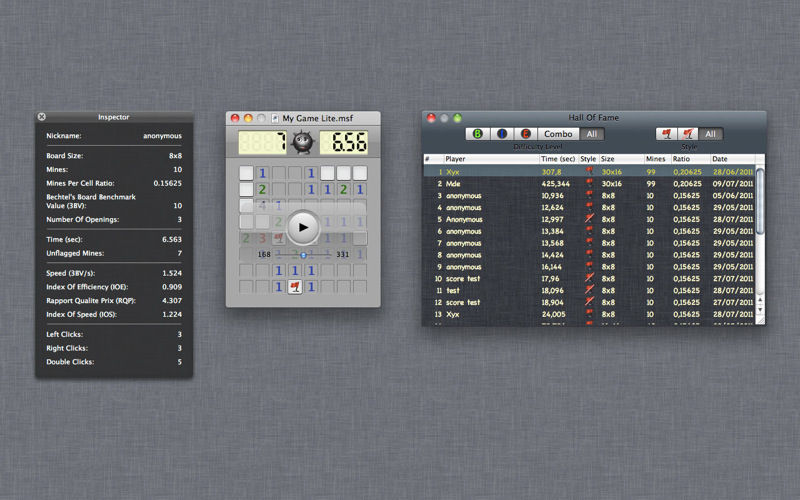Select the Mde row in Hall Of Fame
This screenshot has width=800, height=500.
pyautogui.click(x=589, y=184)
